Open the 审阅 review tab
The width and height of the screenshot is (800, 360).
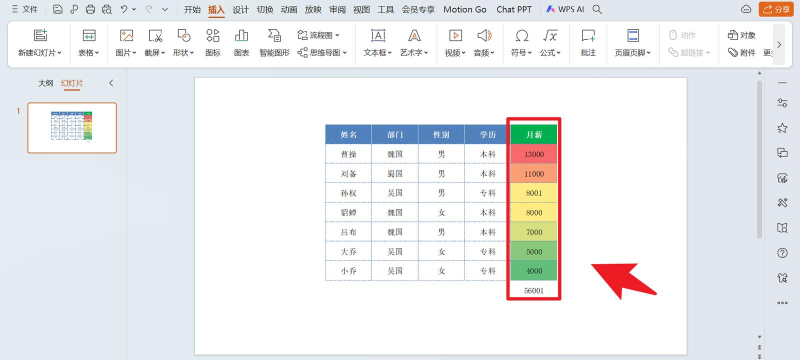point(337,9)
